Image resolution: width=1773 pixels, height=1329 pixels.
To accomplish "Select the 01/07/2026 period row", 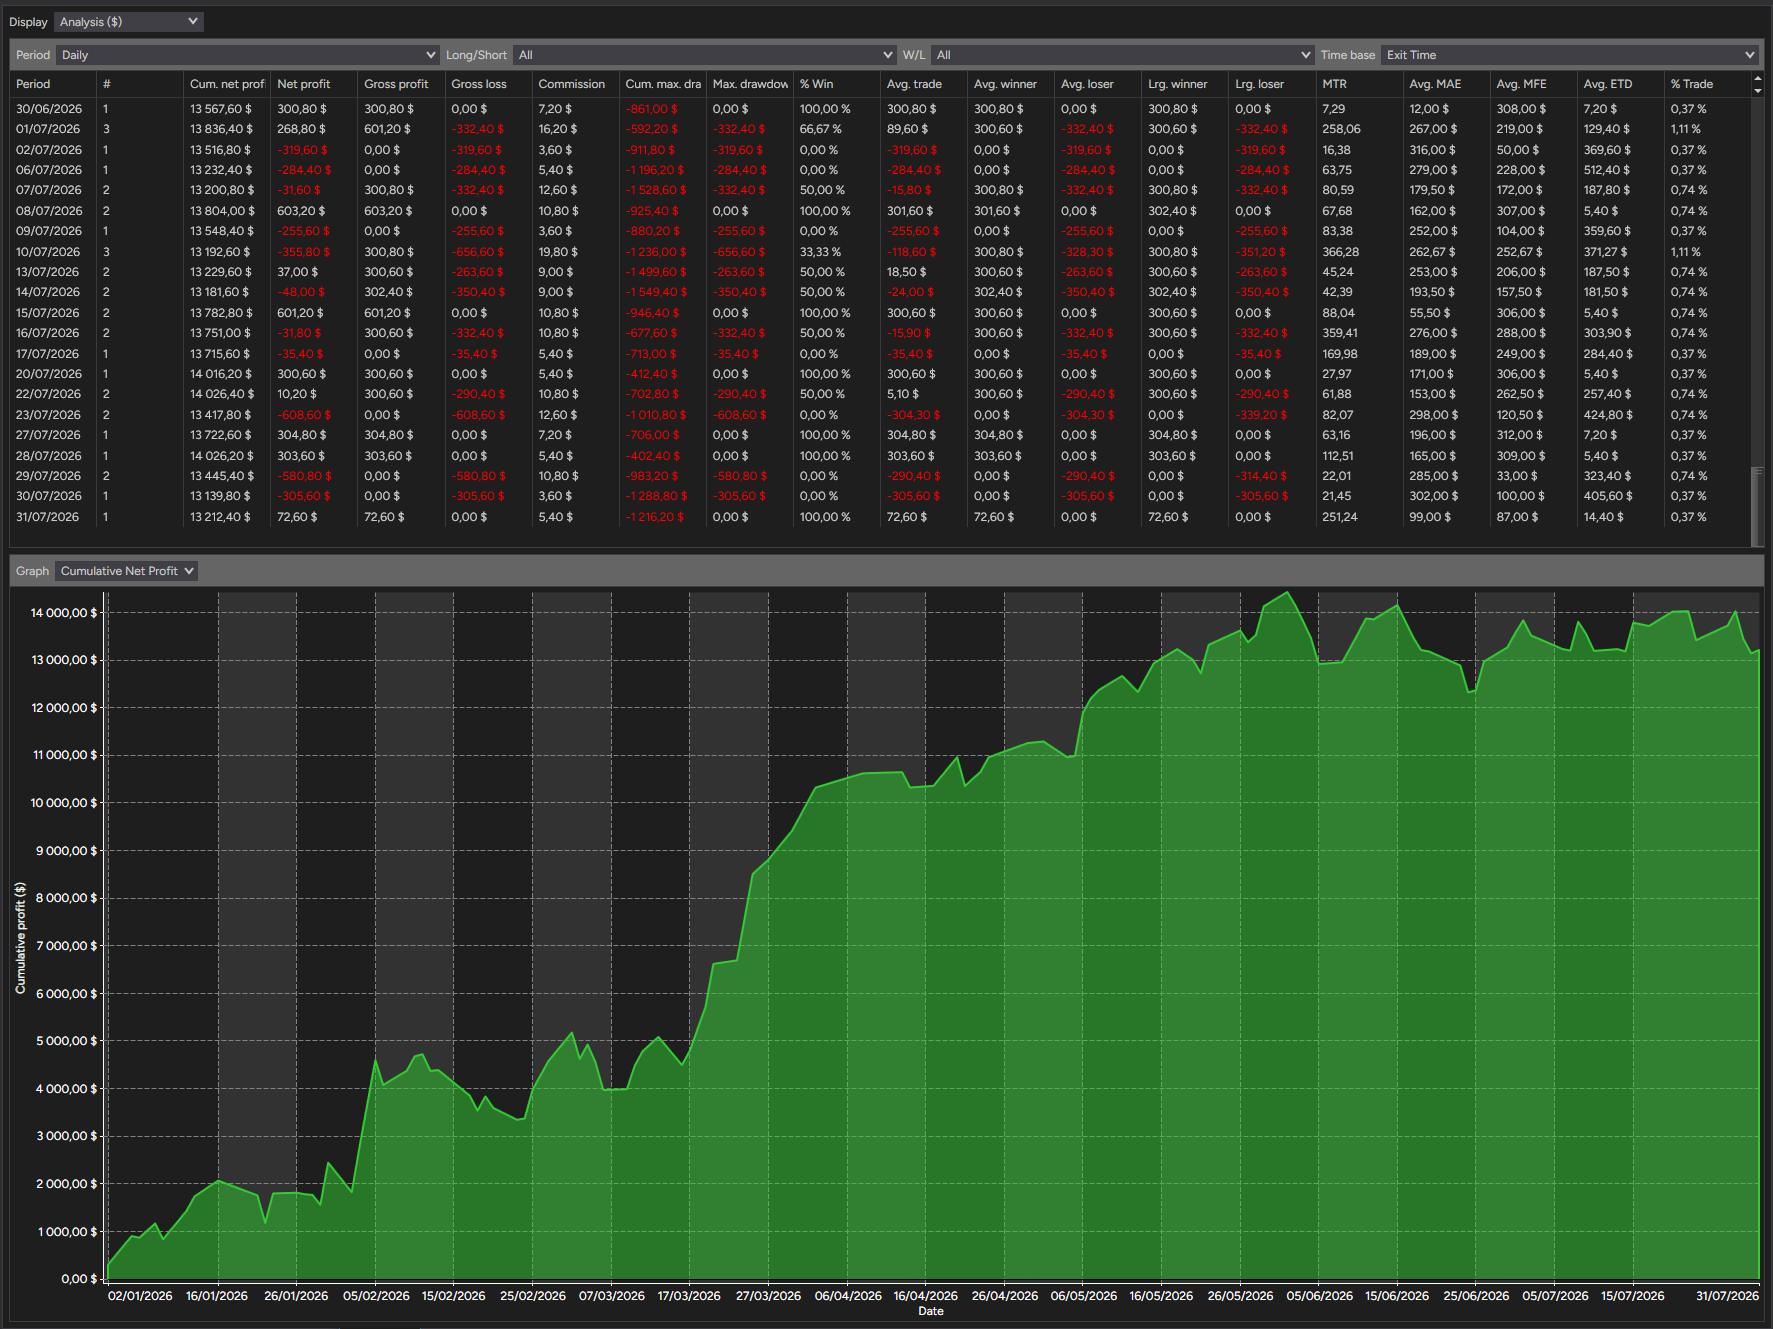I will (x=880, y=129).
